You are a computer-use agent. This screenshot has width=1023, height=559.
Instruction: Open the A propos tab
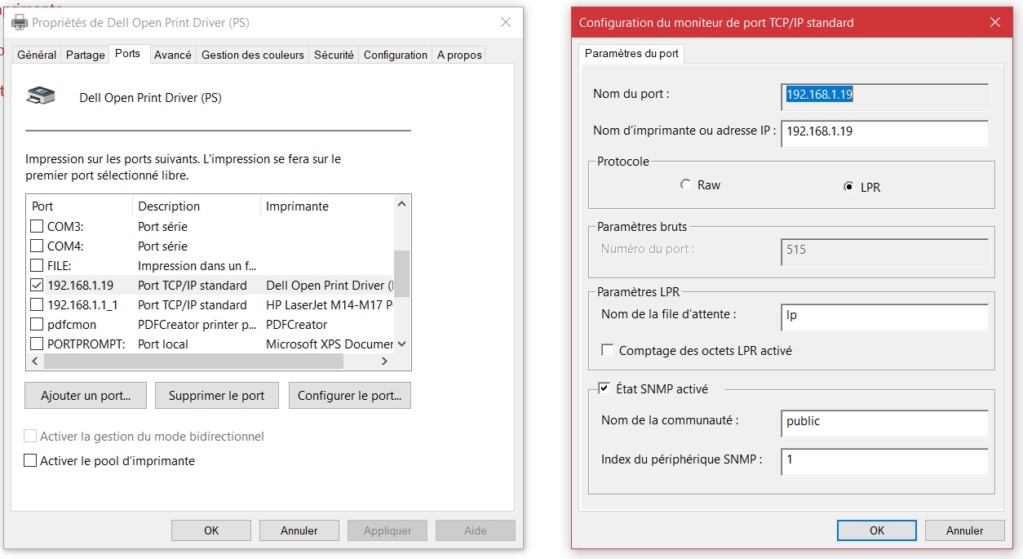click(x=459, y=55)
